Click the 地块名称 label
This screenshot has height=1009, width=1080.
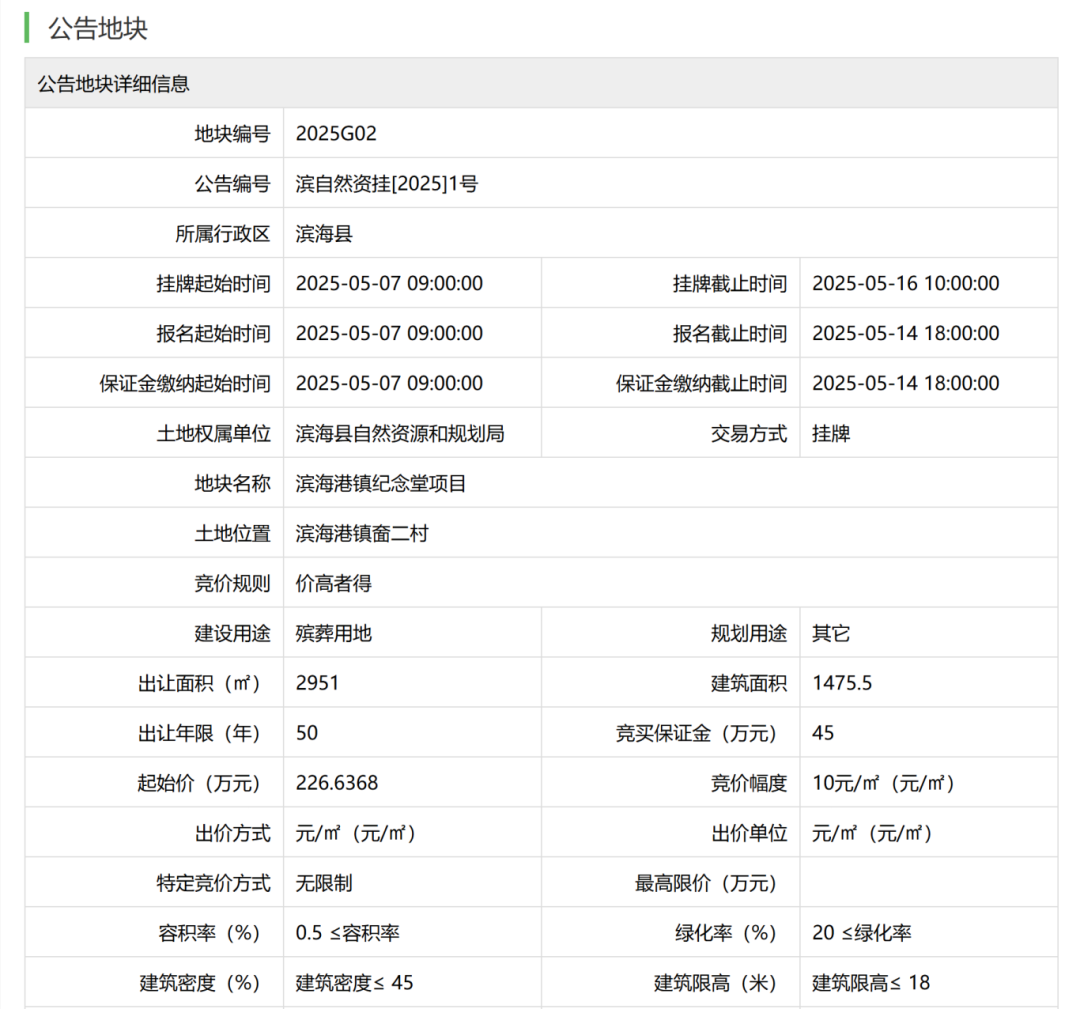click(232, 483)
